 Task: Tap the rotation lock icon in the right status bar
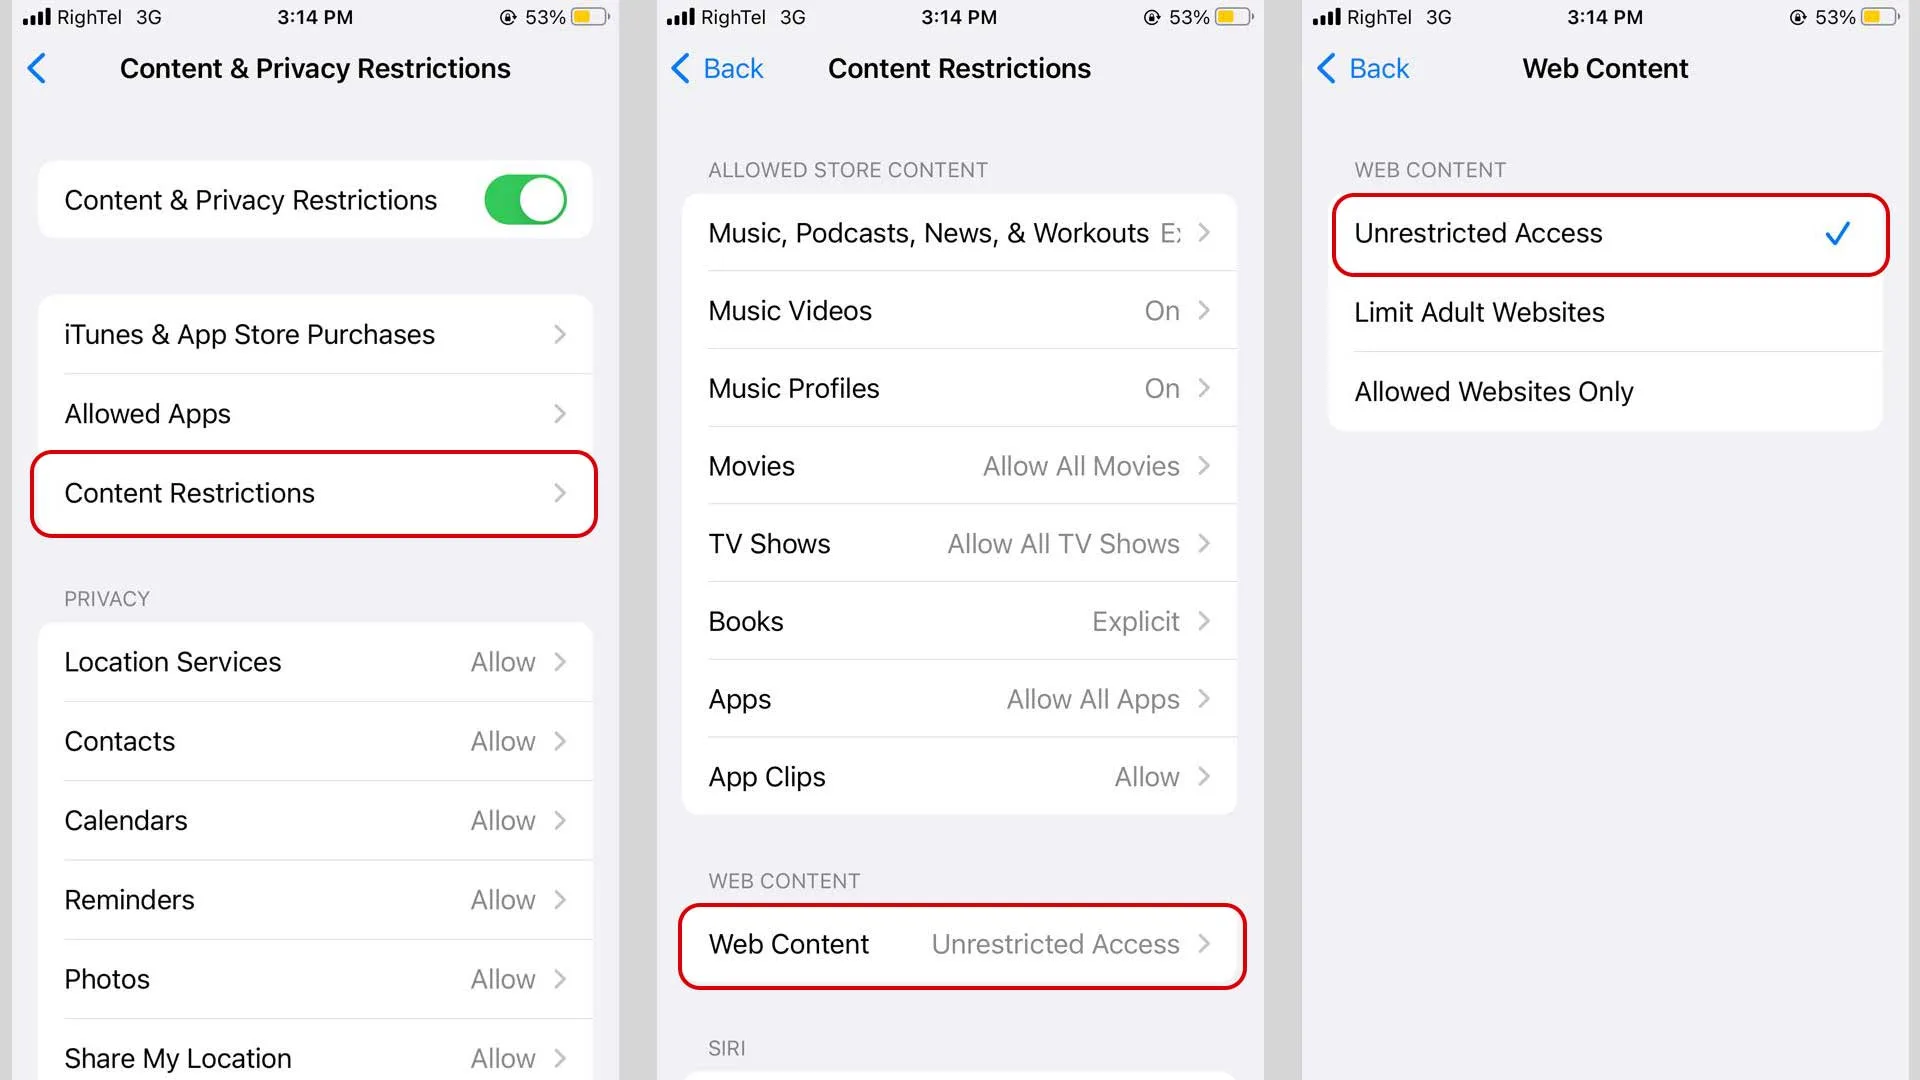[x=1798, y=17]
